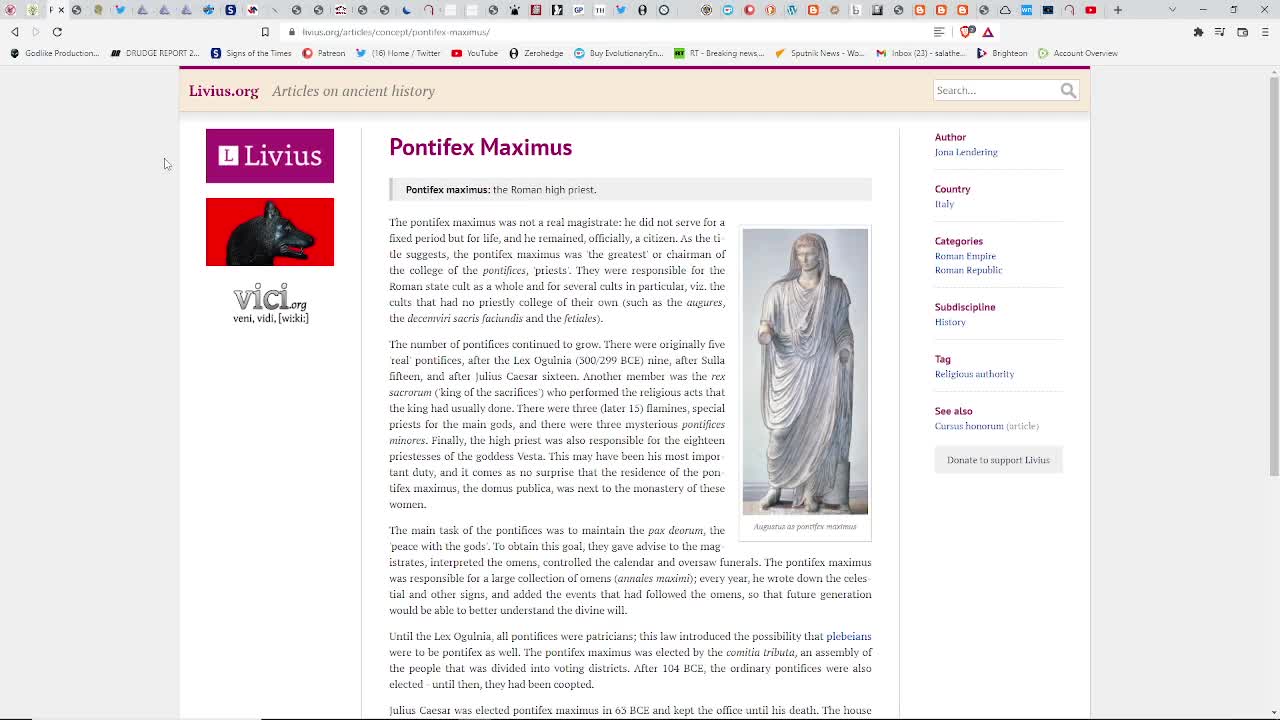The width and height of the screenshot is (1280, 720).
Task: Open the Roman Empire category link
Action: point(965,256)
